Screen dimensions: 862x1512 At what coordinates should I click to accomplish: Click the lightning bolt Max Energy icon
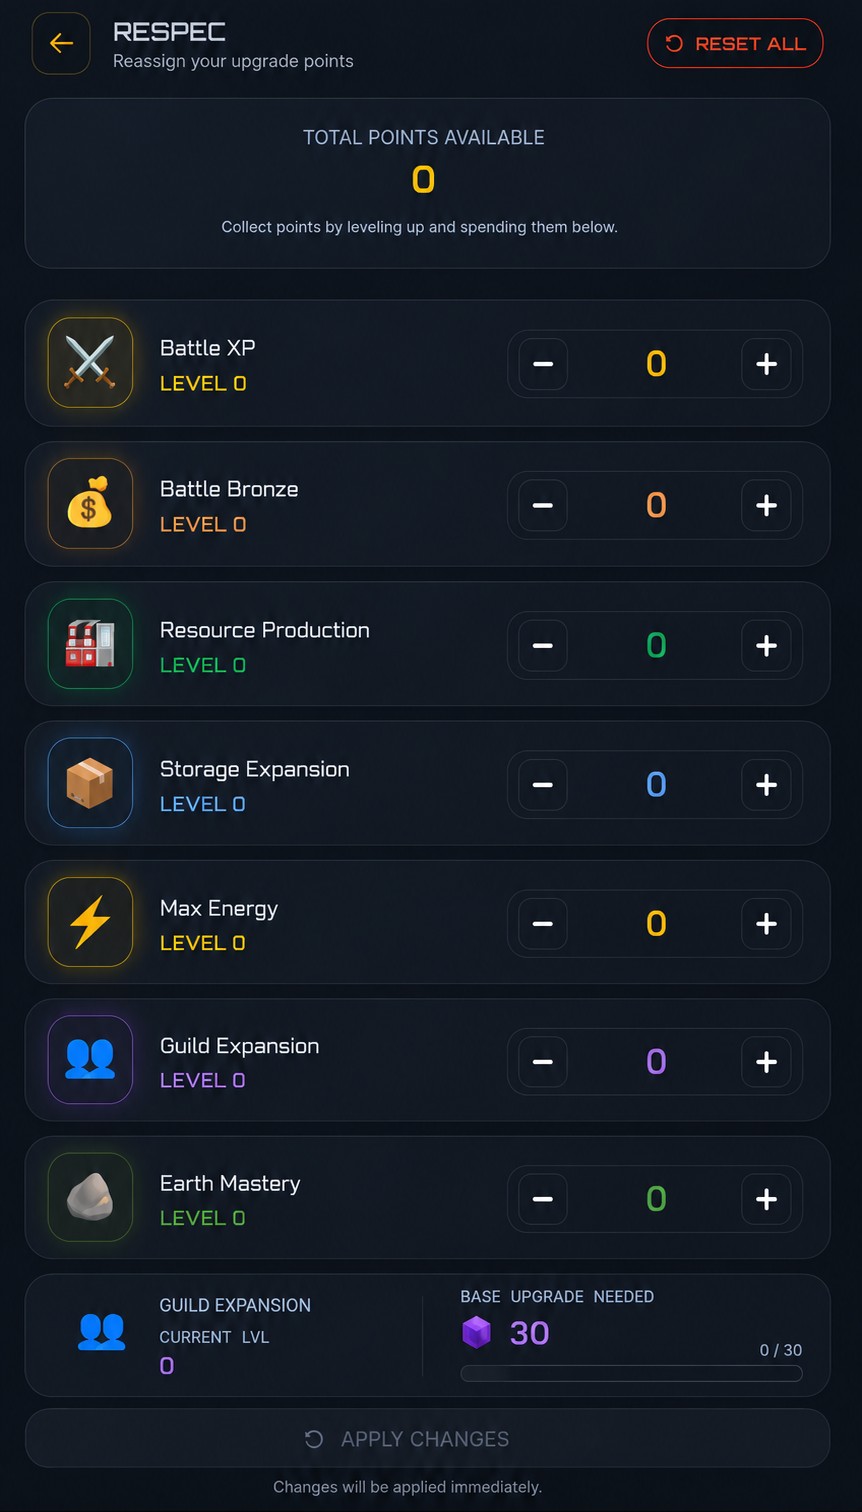[90, 922]
